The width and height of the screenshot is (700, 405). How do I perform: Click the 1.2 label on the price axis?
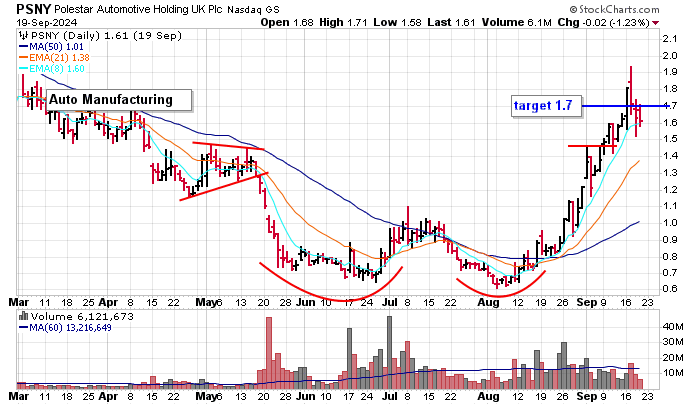670,190
